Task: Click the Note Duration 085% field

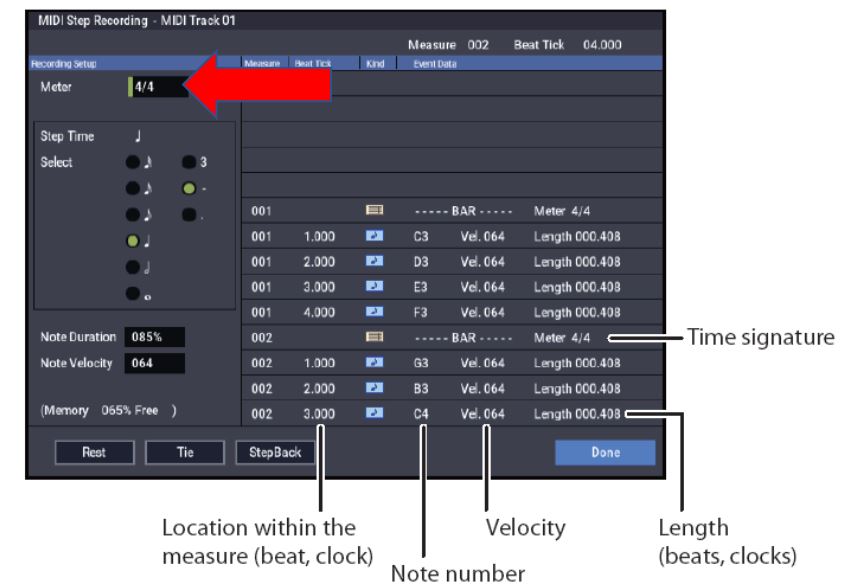Action: (x=155, y=337)
